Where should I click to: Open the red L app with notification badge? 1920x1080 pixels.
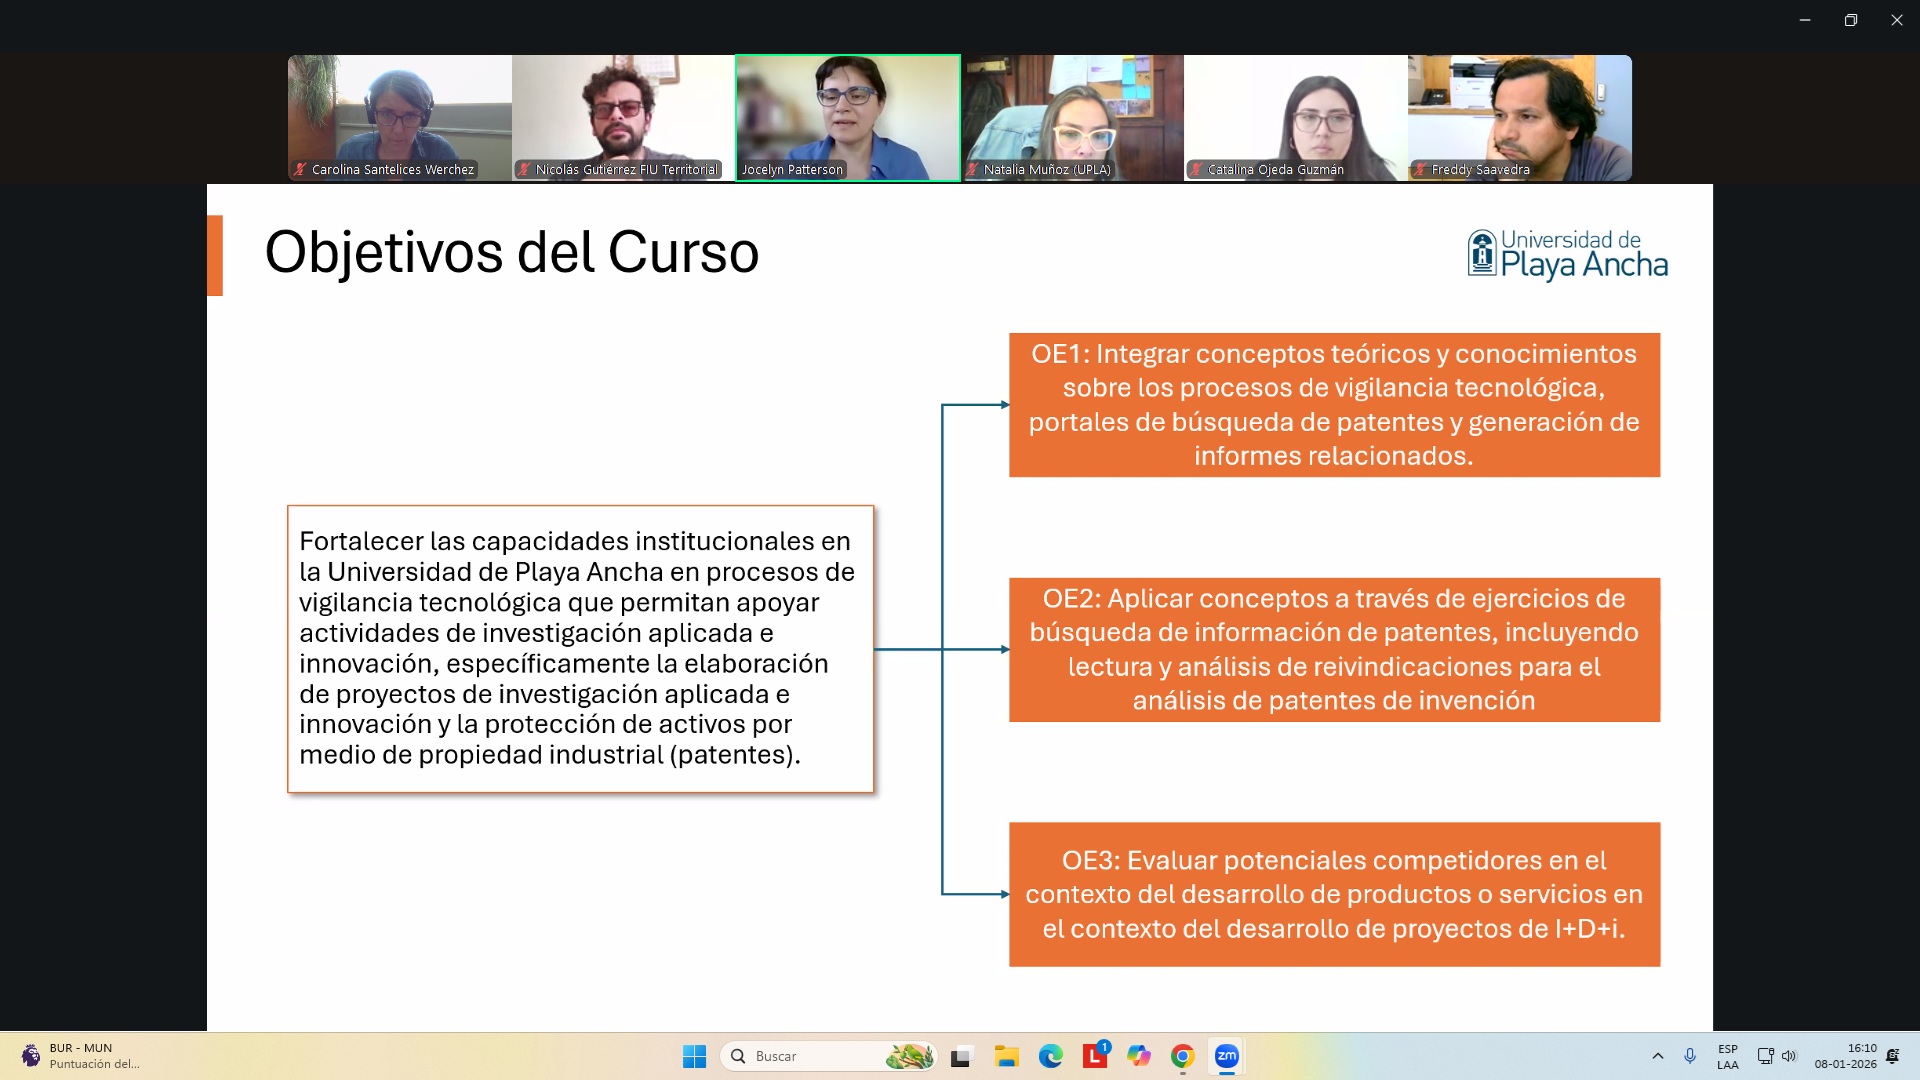pyautogui.click(x=1095, y=1056)
